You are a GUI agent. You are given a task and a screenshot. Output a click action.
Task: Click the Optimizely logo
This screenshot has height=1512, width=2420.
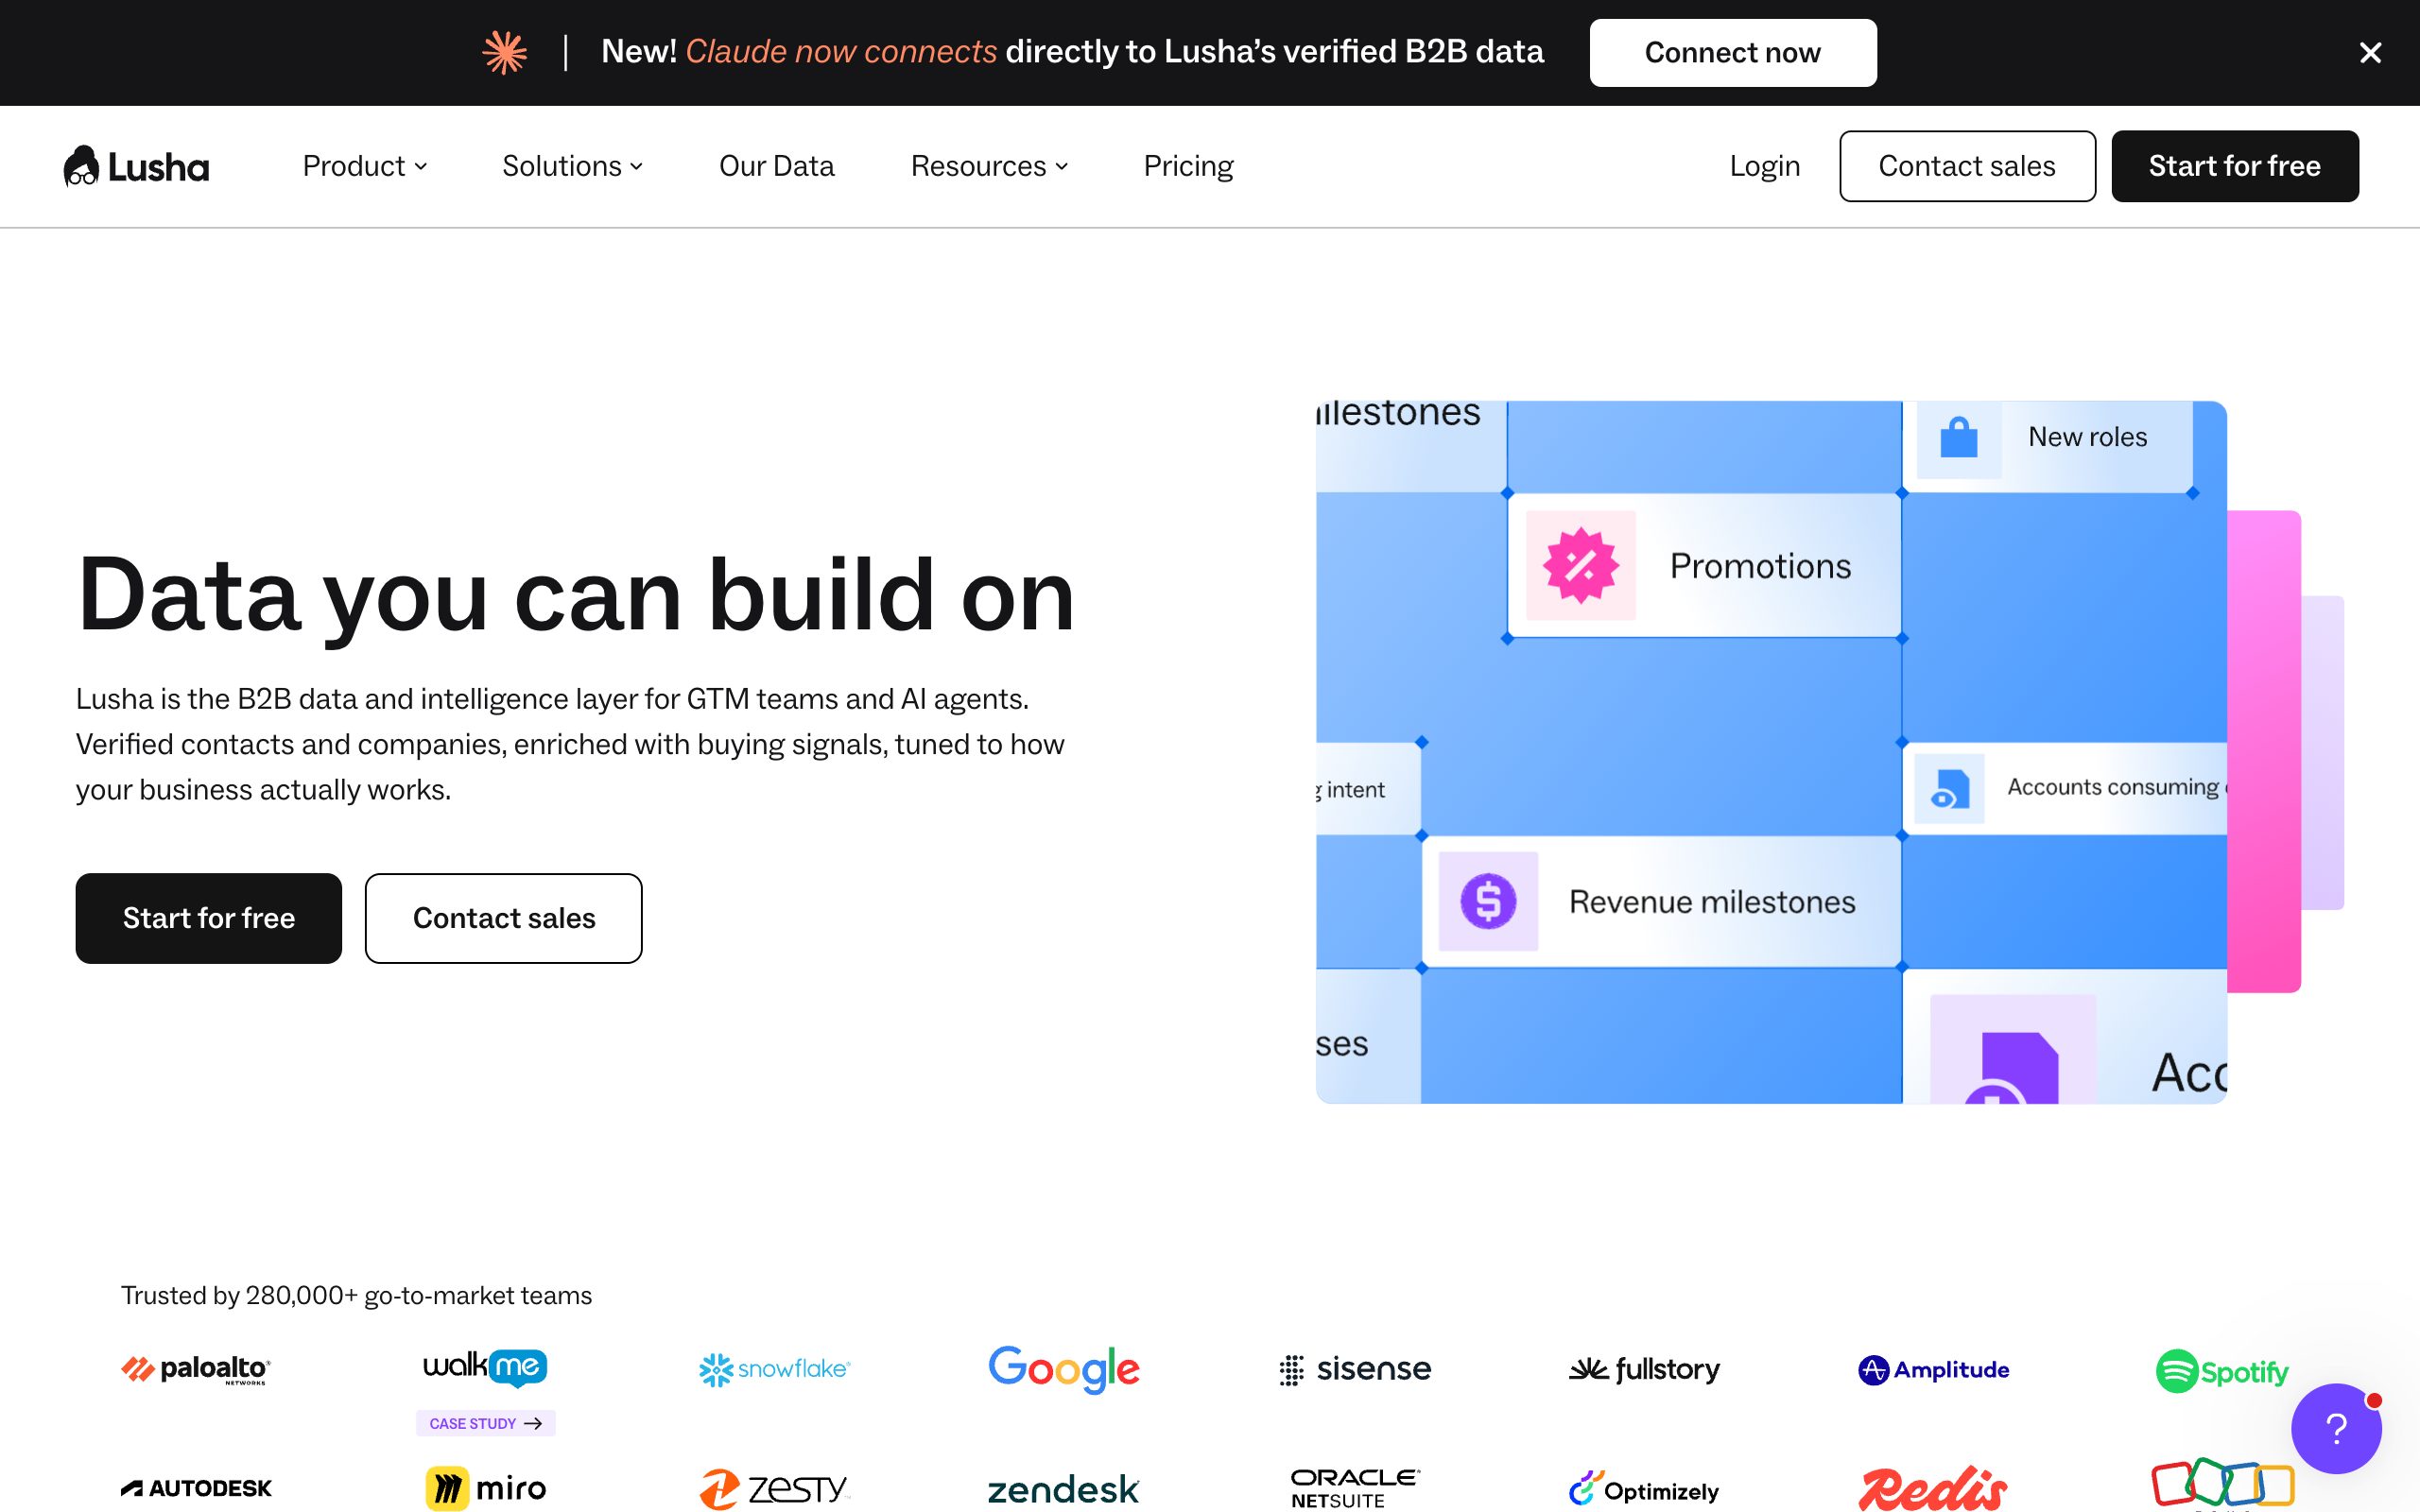[x=1644, y=1489]
